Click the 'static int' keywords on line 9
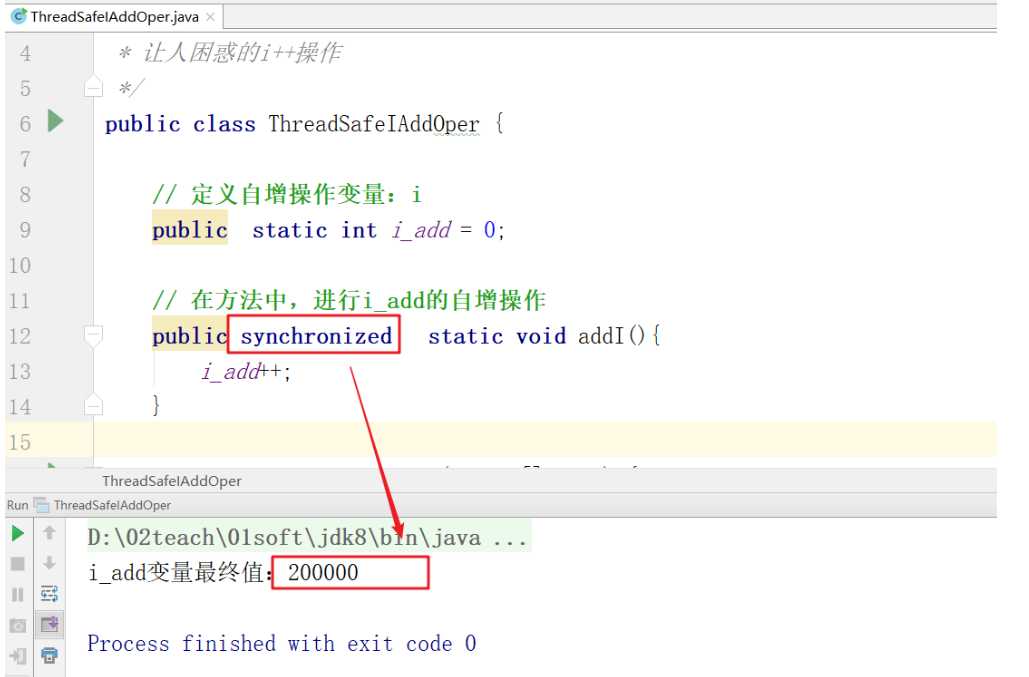Image resolution: width=1029 pixels, height=677 pixels. click(314, 230)
